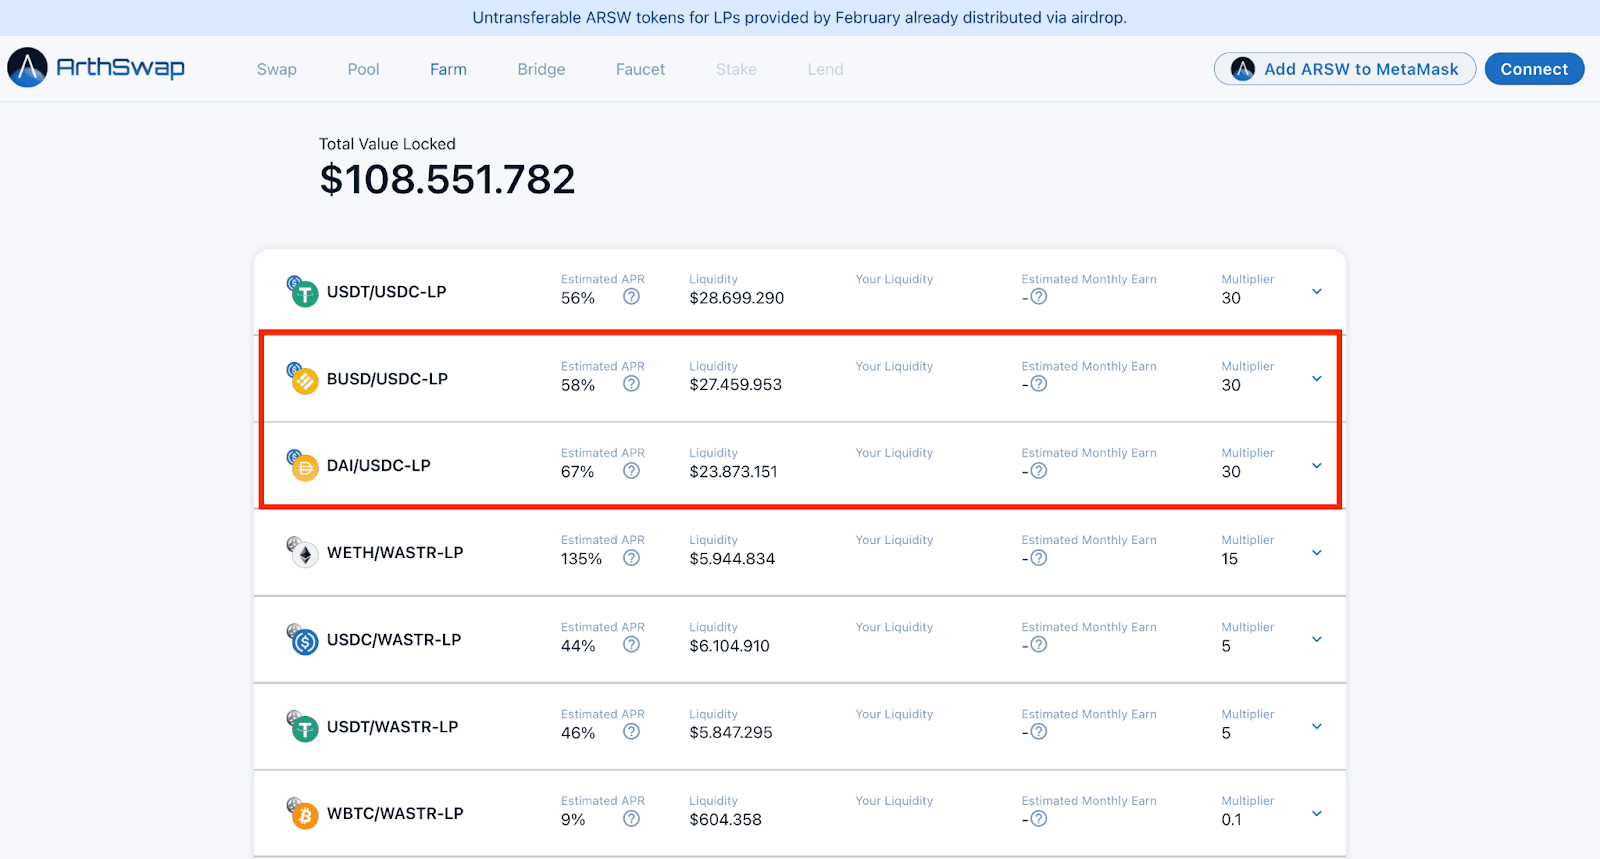The width and height of the screenshot is (1600, 859).
Task: Open Monthly Earn help icon for DAI/USDC-LP
Action: 1039,471
